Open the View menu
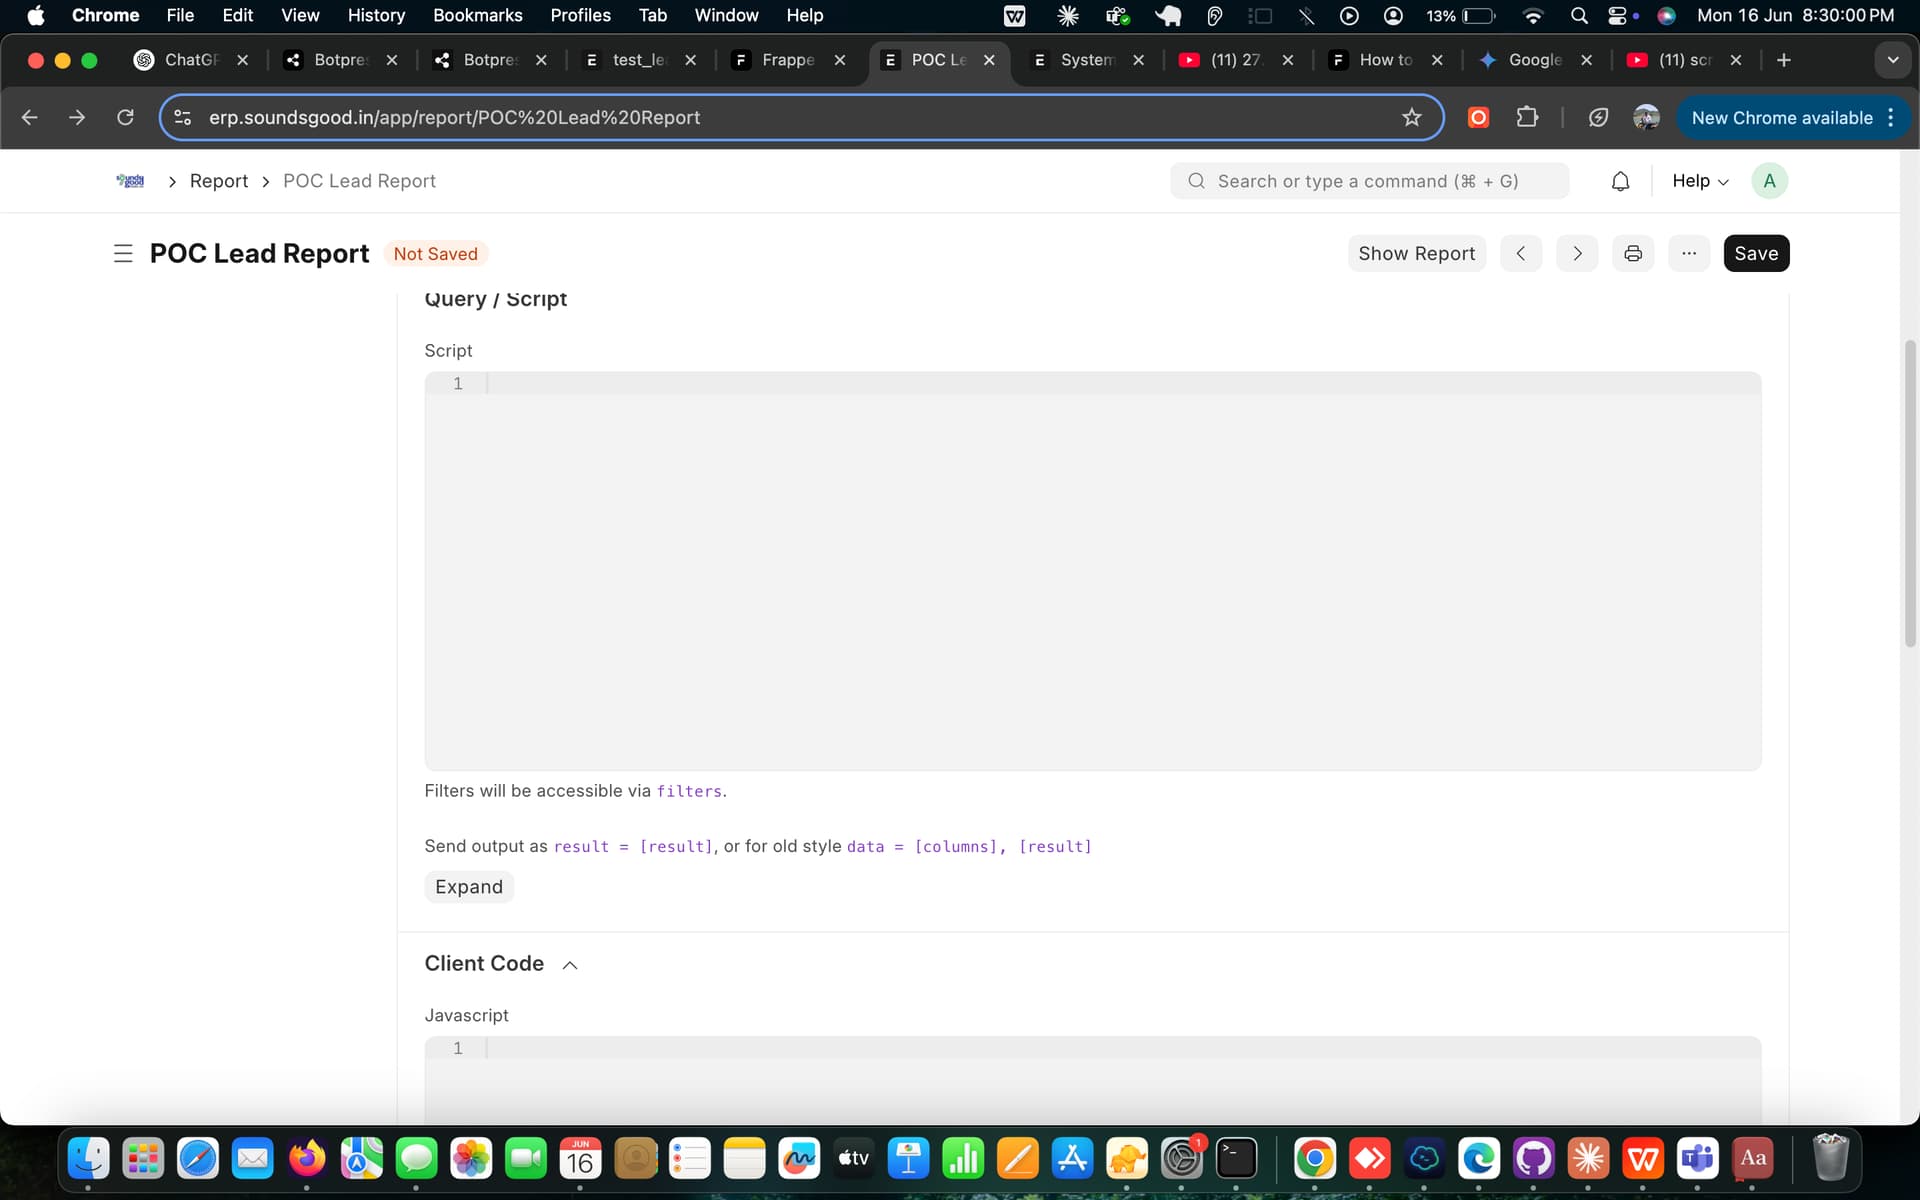The width and height of the screenshot is (1920, 1200). pos(300,16)
